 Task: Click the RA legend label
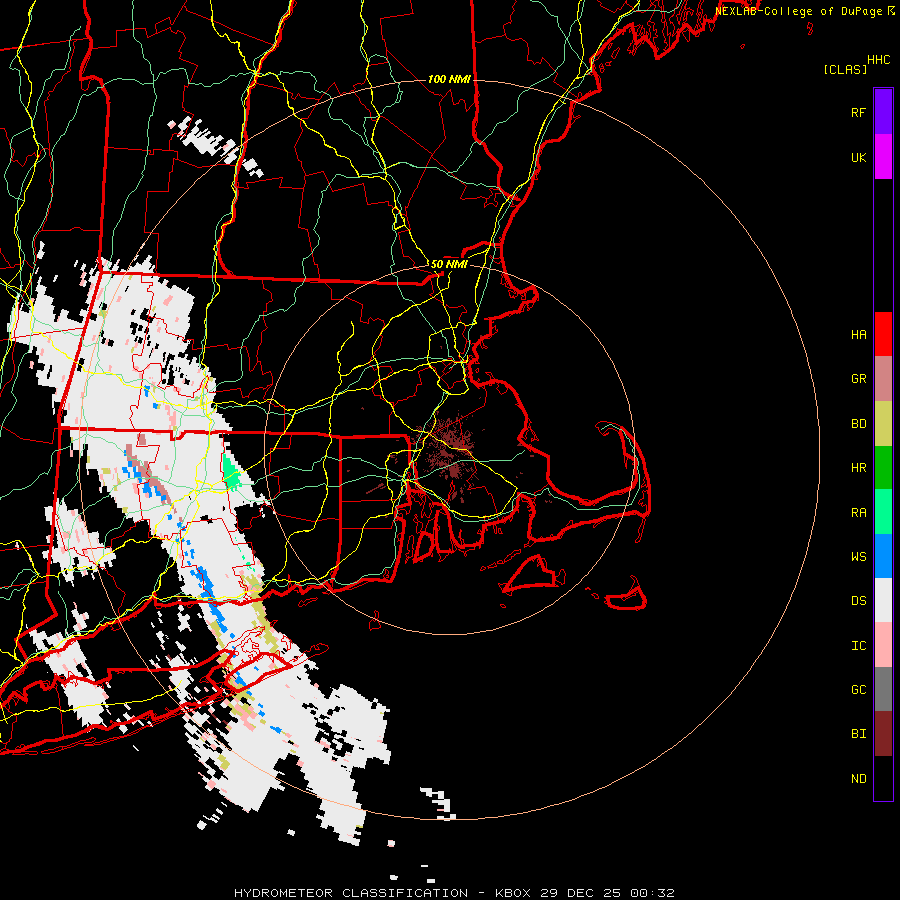point(858,513)
